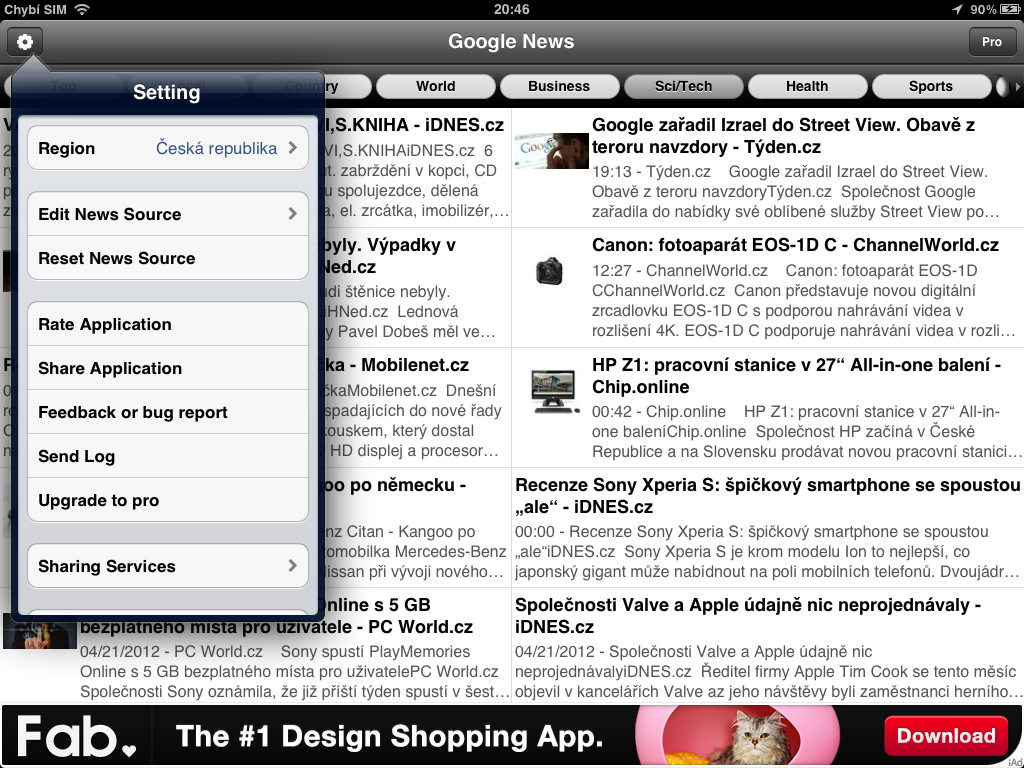Image resolution: width=1024 pixels, height=768 pixels.
Task: Tap the clock showing 20:46
Action: click(x=511, y=9)
